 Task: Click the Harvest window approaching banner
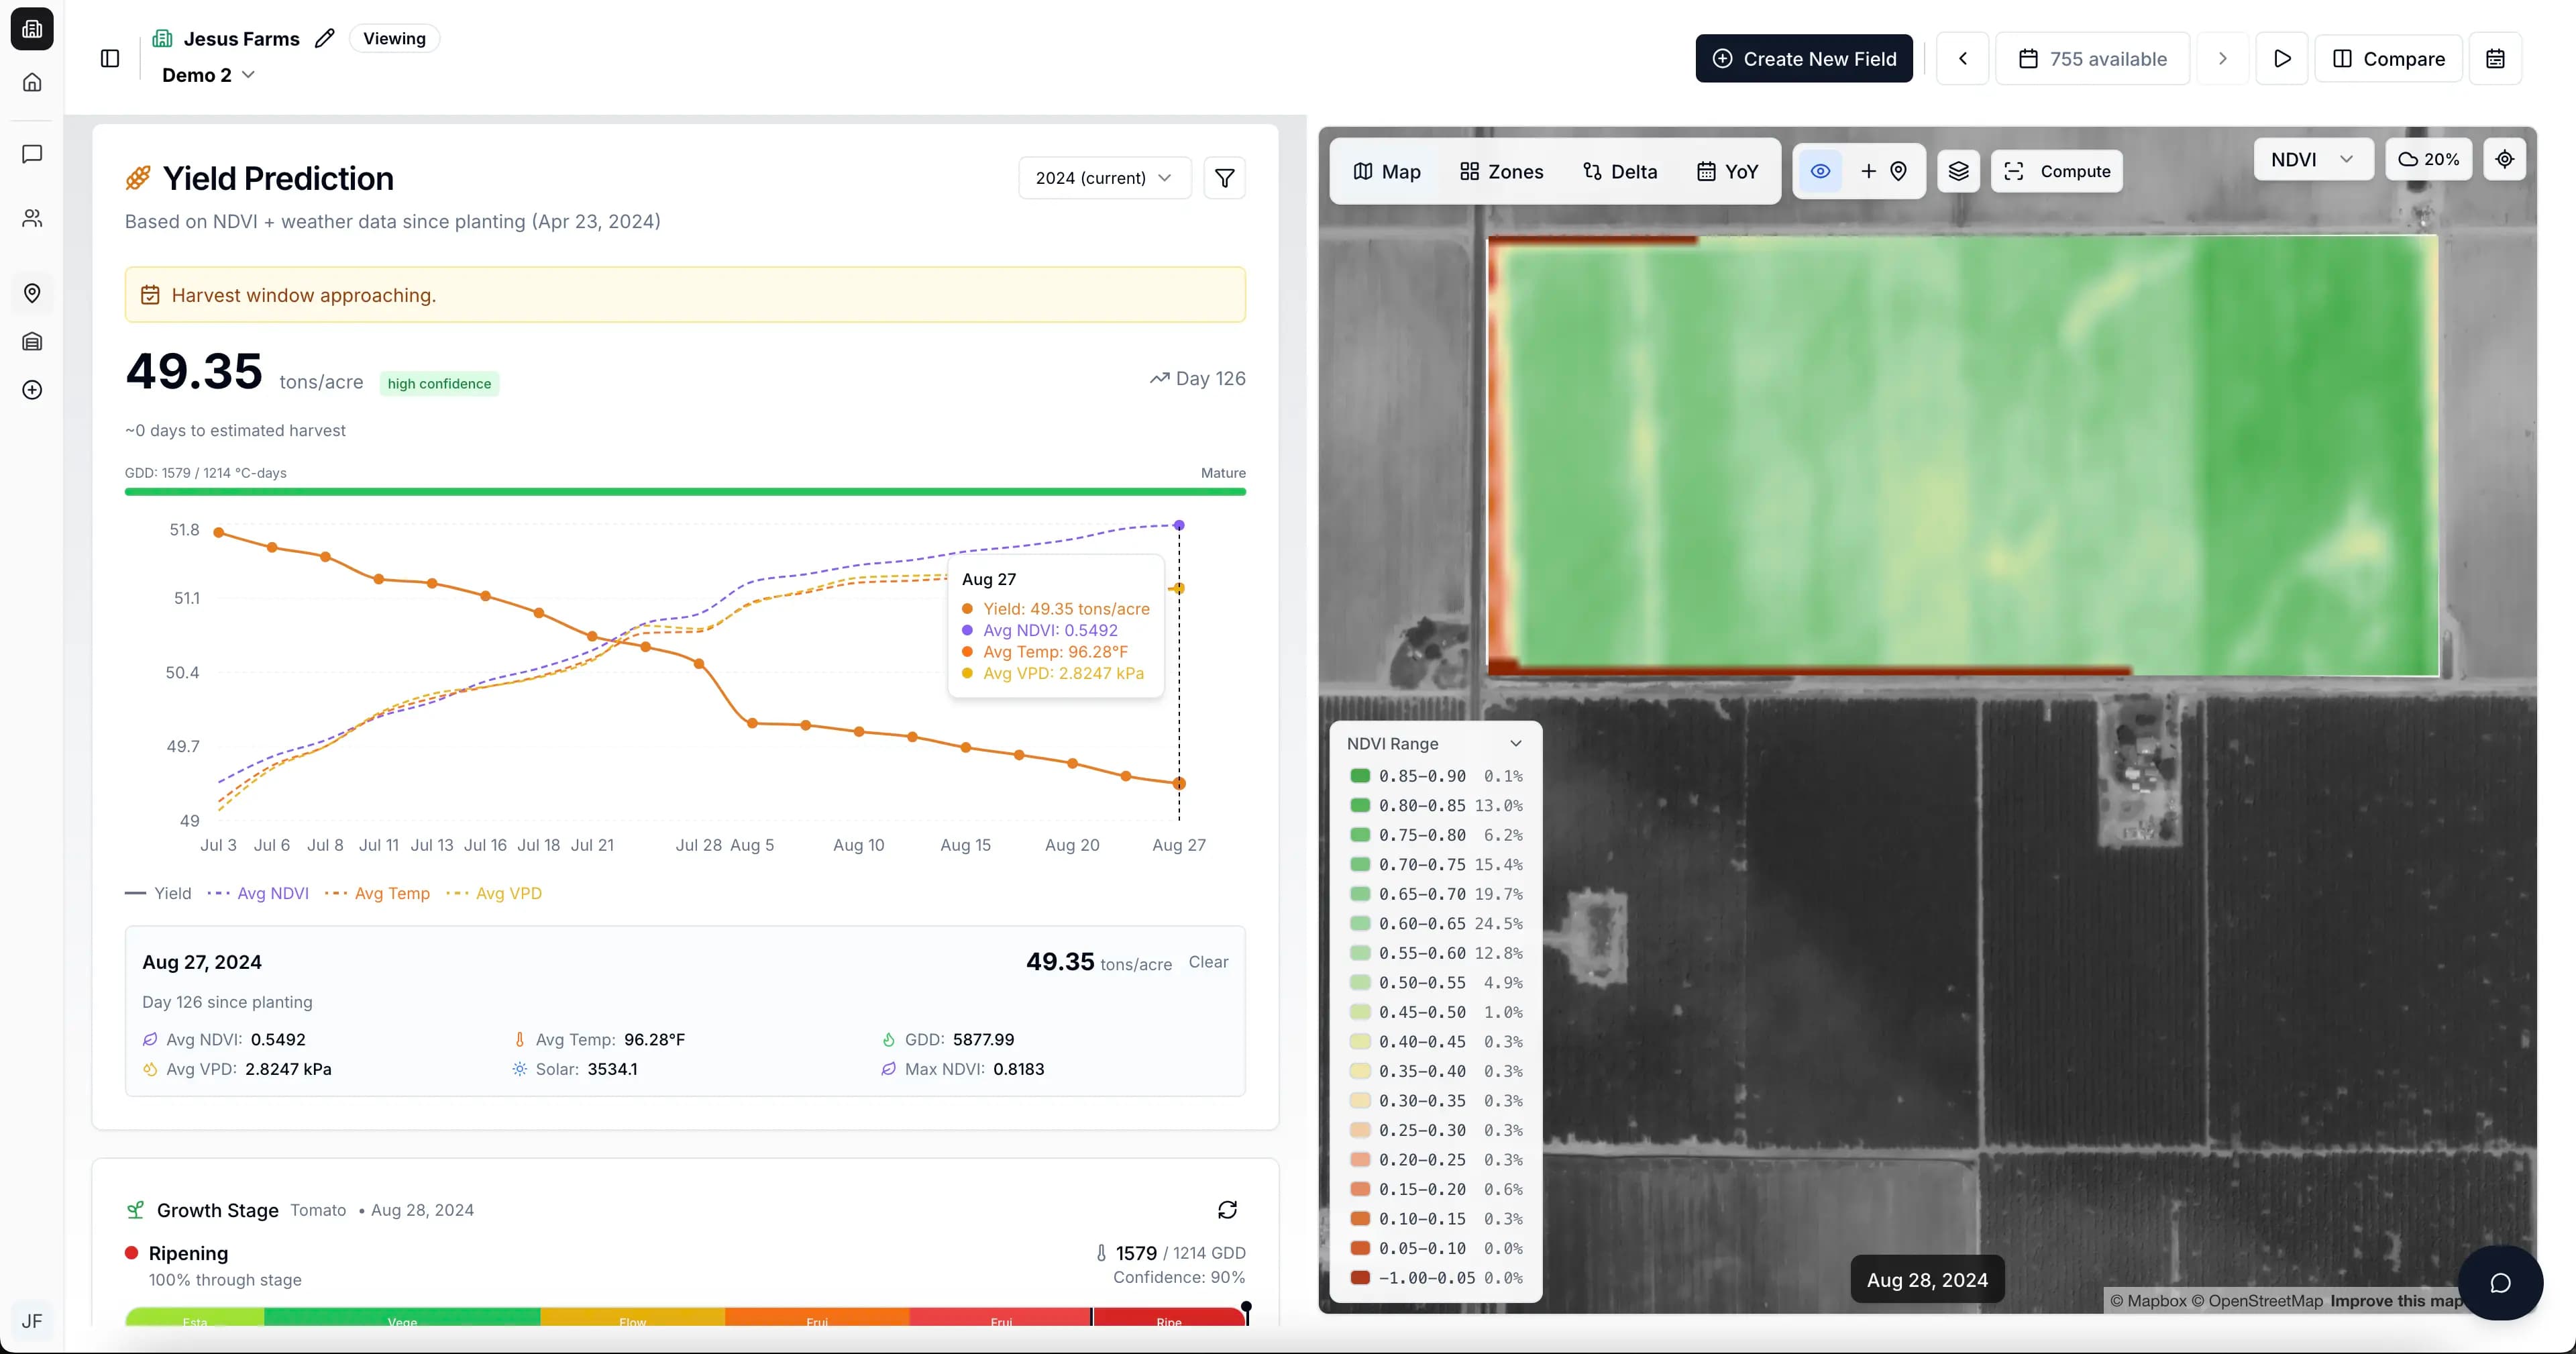685,294
